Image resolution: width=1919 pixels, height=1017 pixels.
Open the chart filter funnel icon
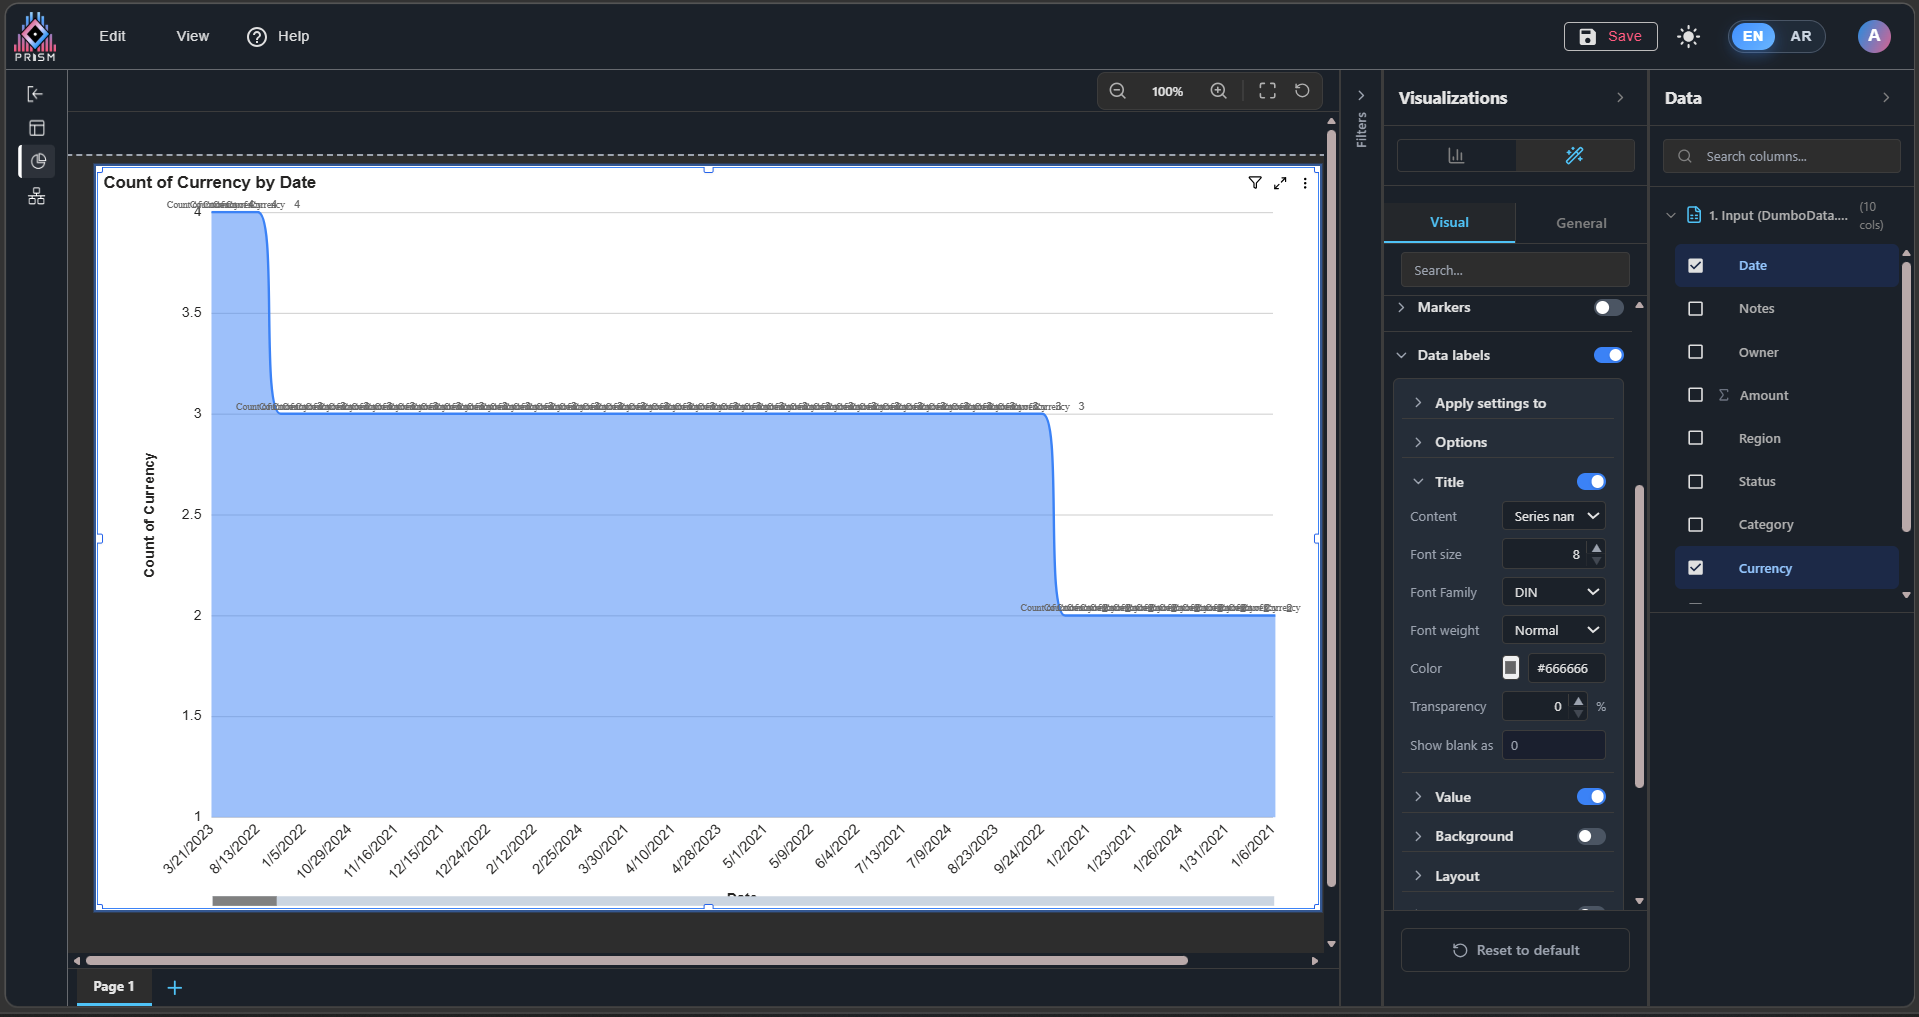(x=1255, y=183)
